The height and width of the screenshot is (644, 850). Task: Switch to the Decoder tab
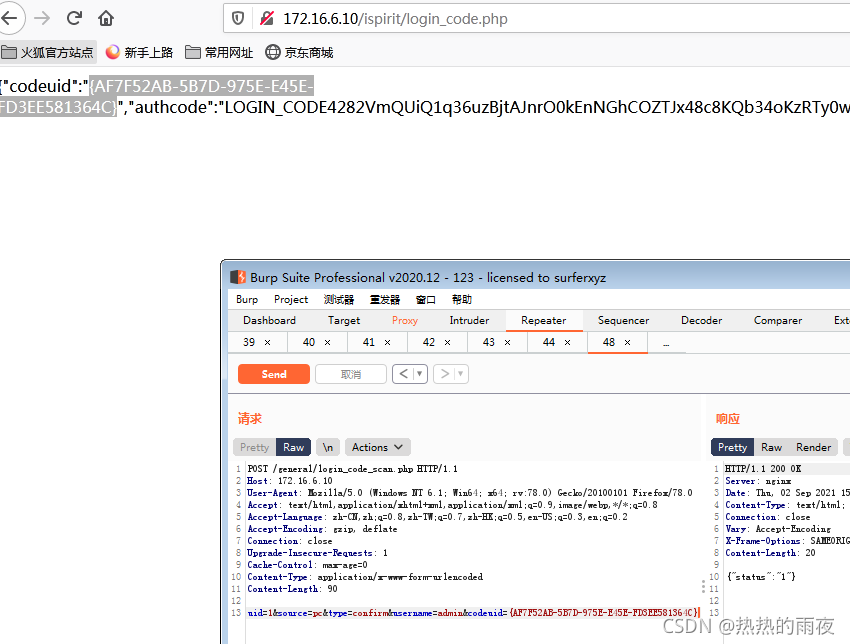pyautogui.click(x=701, y=320)
